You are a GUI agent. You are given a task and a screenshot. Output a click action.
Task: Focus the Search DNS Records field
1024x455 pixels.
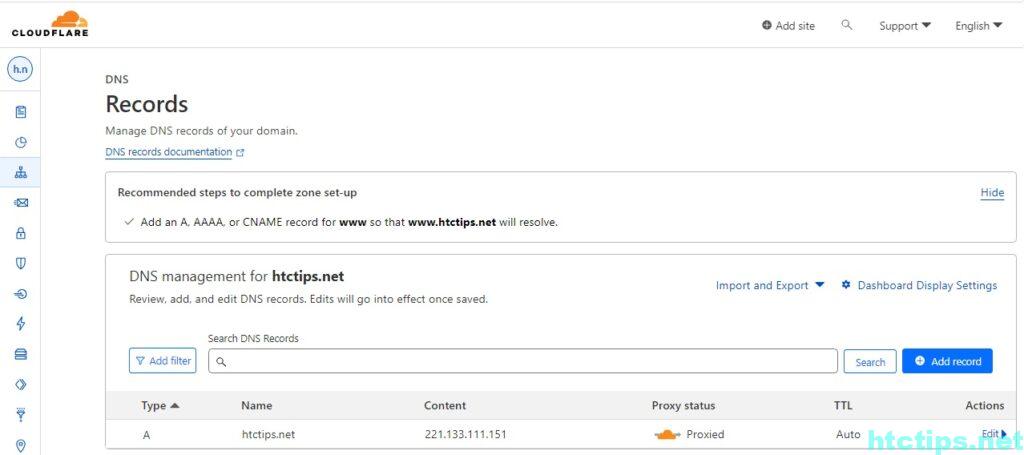[522, 361]
